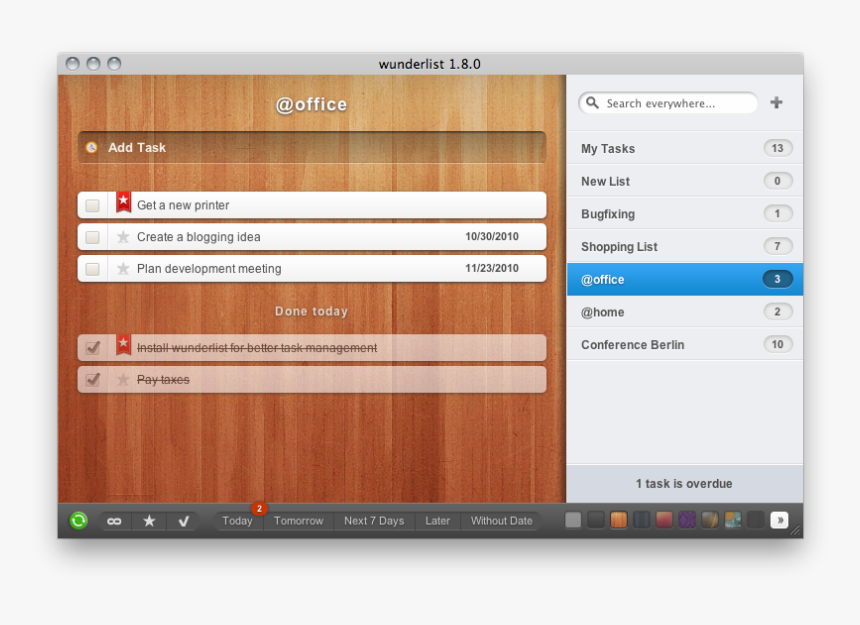Click the 10/30/2010 due date

click(x=492, y=236)
